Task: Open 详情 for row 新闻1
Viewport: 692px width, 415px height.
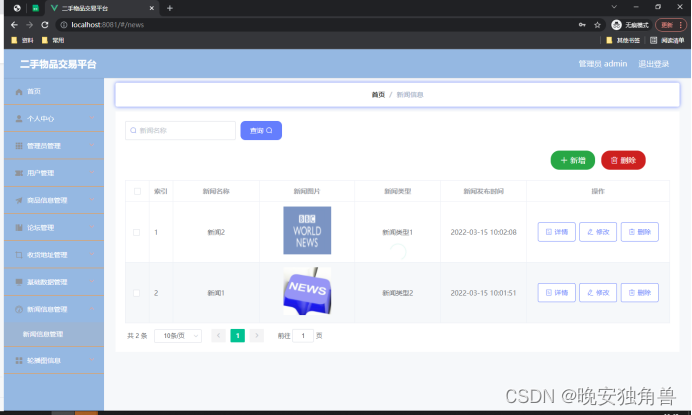Action: (x=557, y=293)
